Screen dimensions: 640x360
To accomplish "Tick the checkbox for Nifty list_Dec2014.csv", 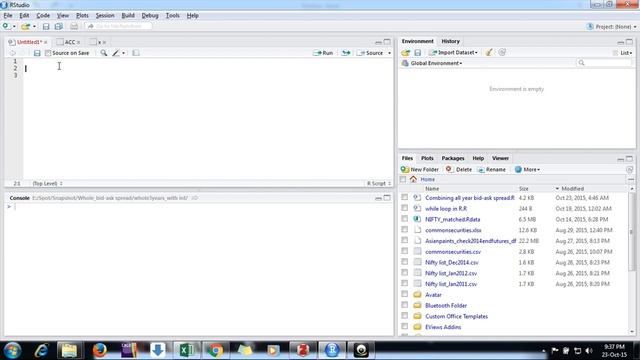I will coord(404,262).
